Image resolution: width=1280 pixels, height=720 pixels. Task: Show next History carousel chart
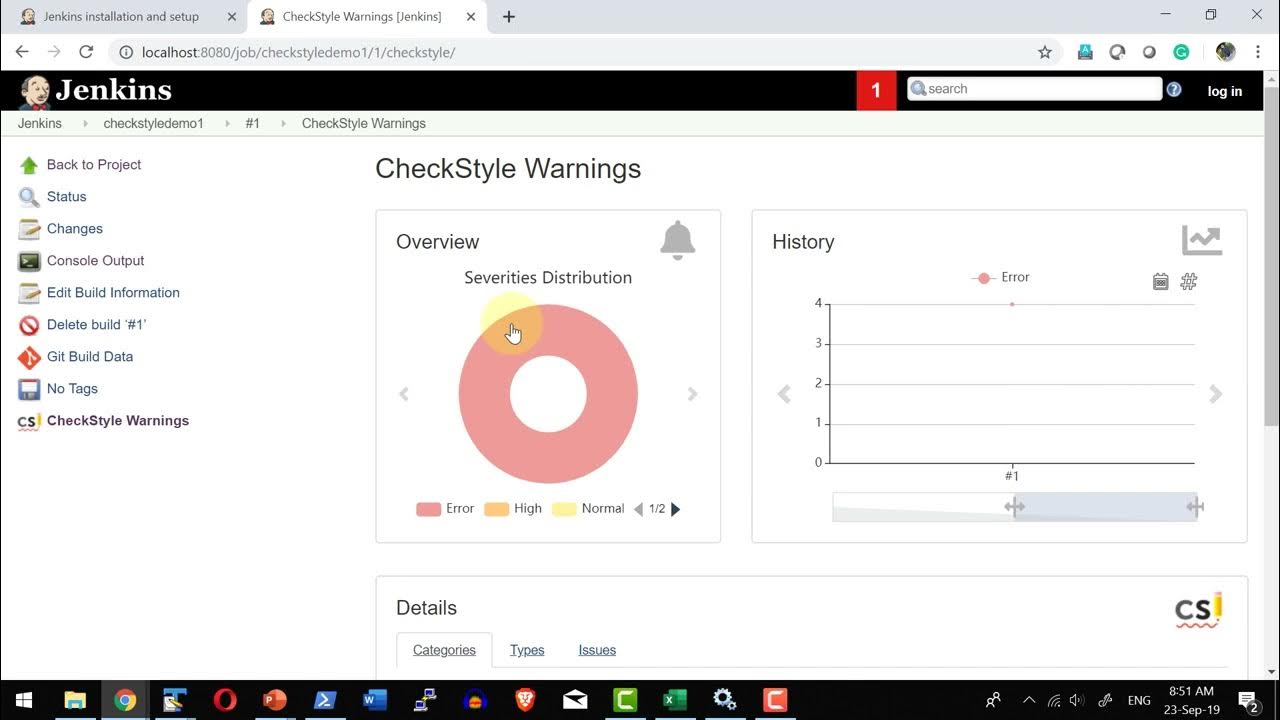pos(1216,394)
